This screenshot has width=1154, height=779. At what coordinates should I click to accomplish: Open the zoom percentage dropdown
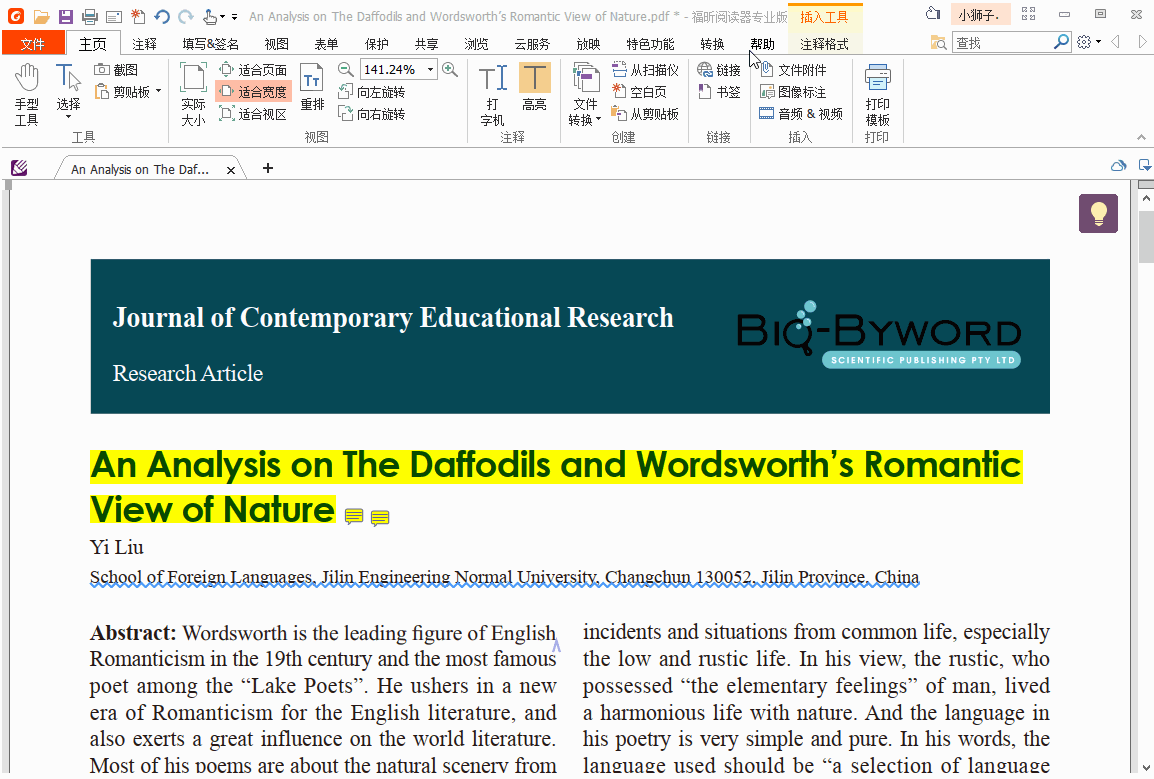pos(431,69)
